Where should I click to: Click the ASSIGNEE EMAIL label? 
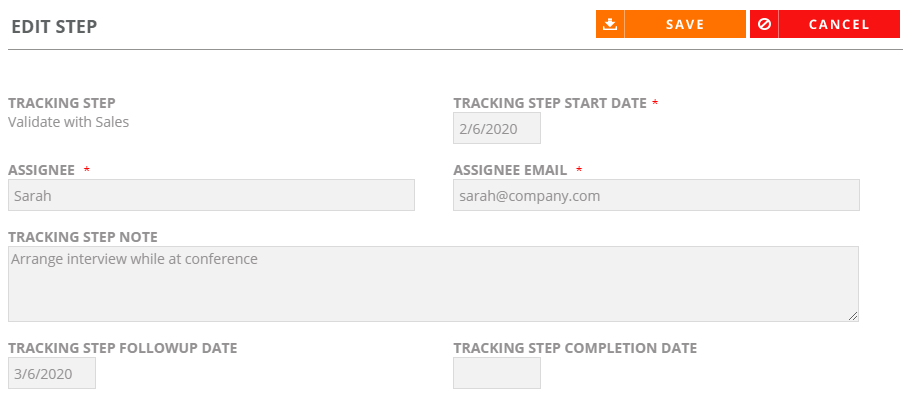tap(510, 170)
